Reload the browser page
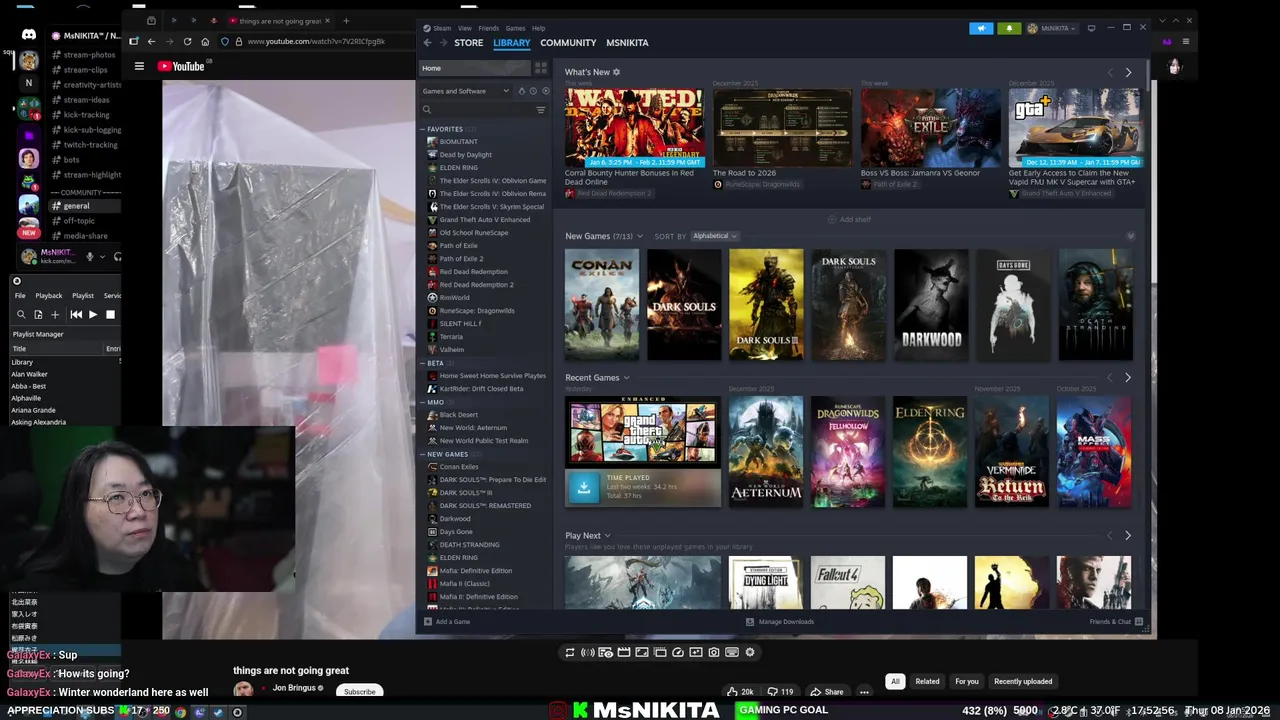The width and height of the screenshot is (1280, 720). pos(187,41)
